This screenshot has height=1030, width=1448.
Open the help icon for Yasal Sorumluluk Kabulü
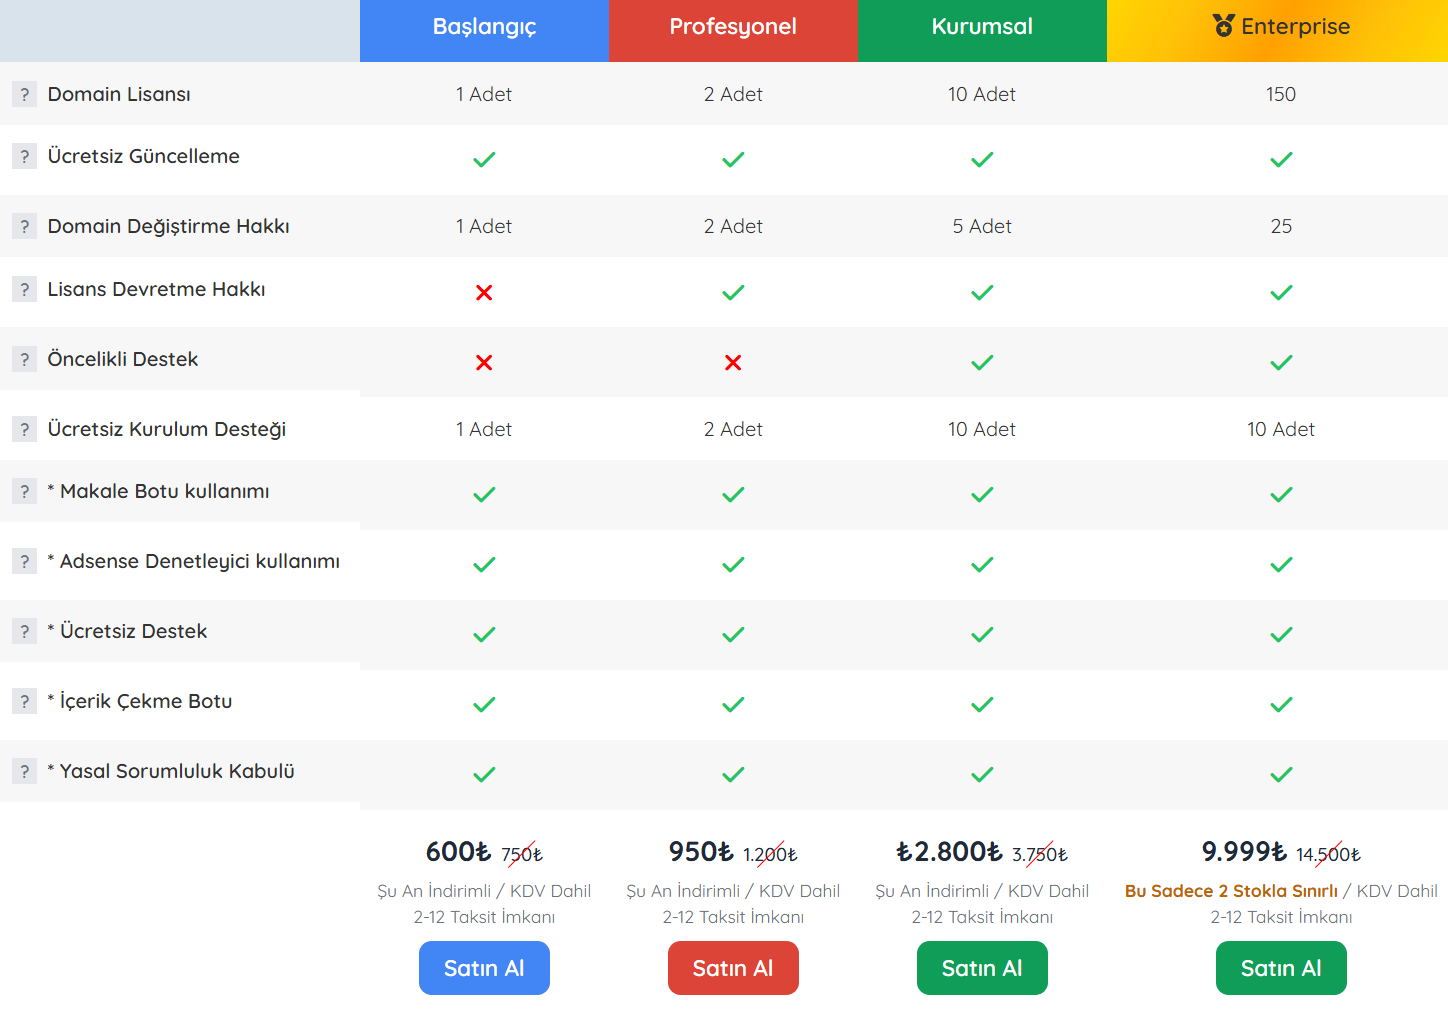[x=24, y=771]
